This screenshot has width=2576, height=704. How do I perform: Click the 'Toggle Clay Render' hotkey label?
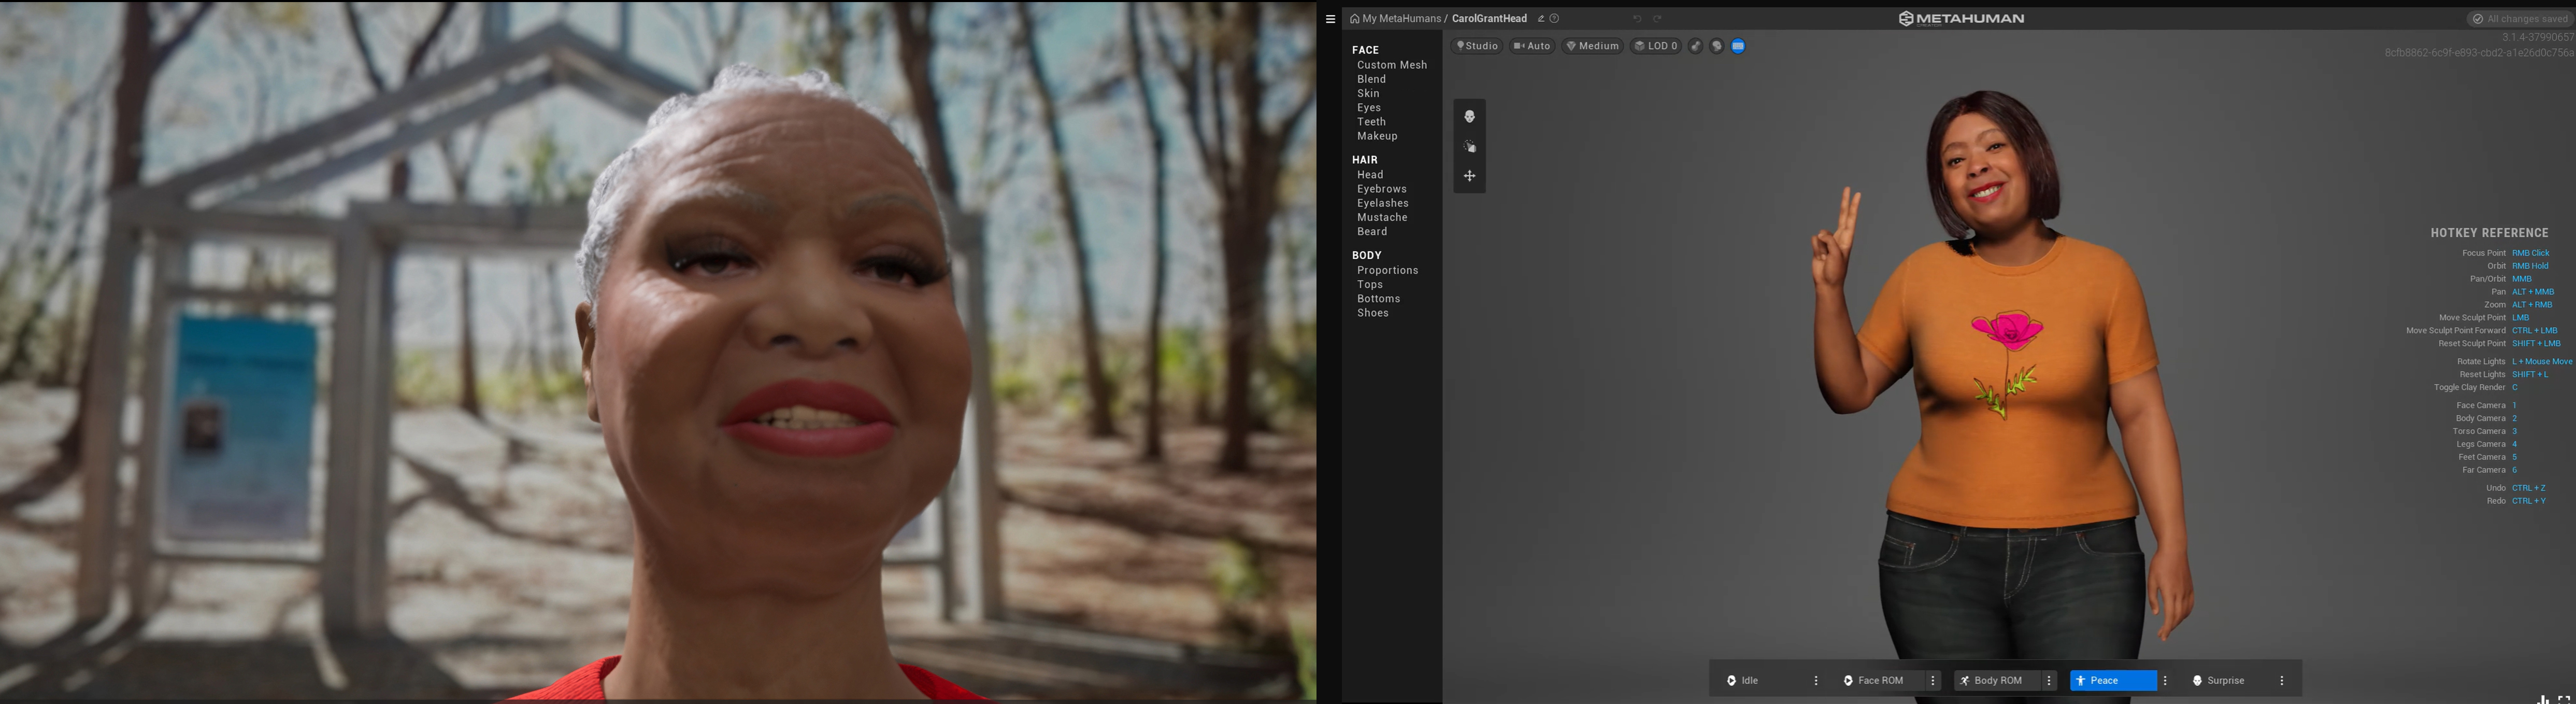2469,388
